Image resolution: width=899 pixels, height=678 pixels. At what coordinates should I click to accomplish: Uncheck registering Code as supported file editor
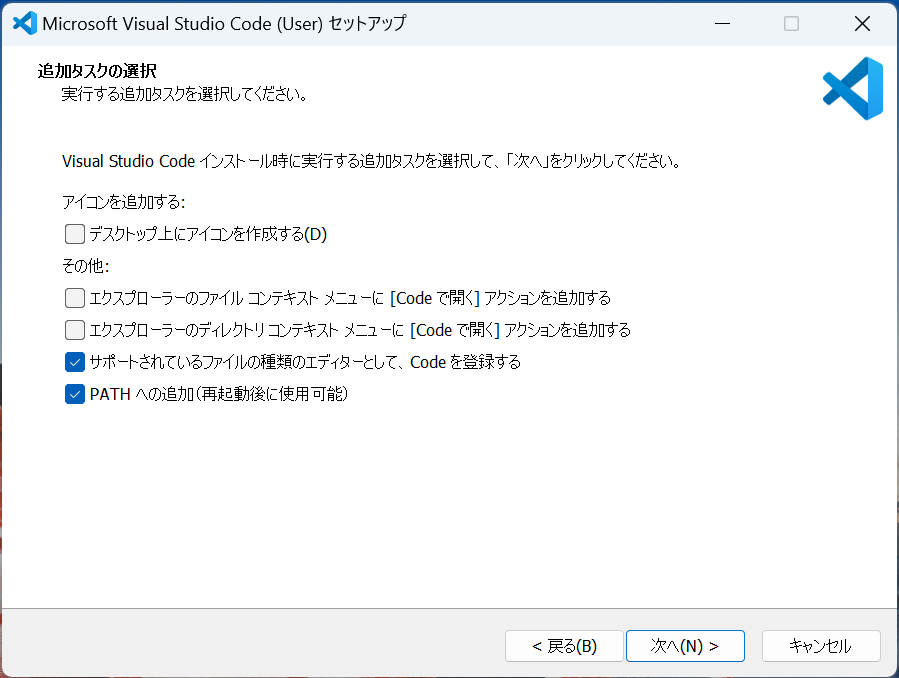(x=74, y=361)
